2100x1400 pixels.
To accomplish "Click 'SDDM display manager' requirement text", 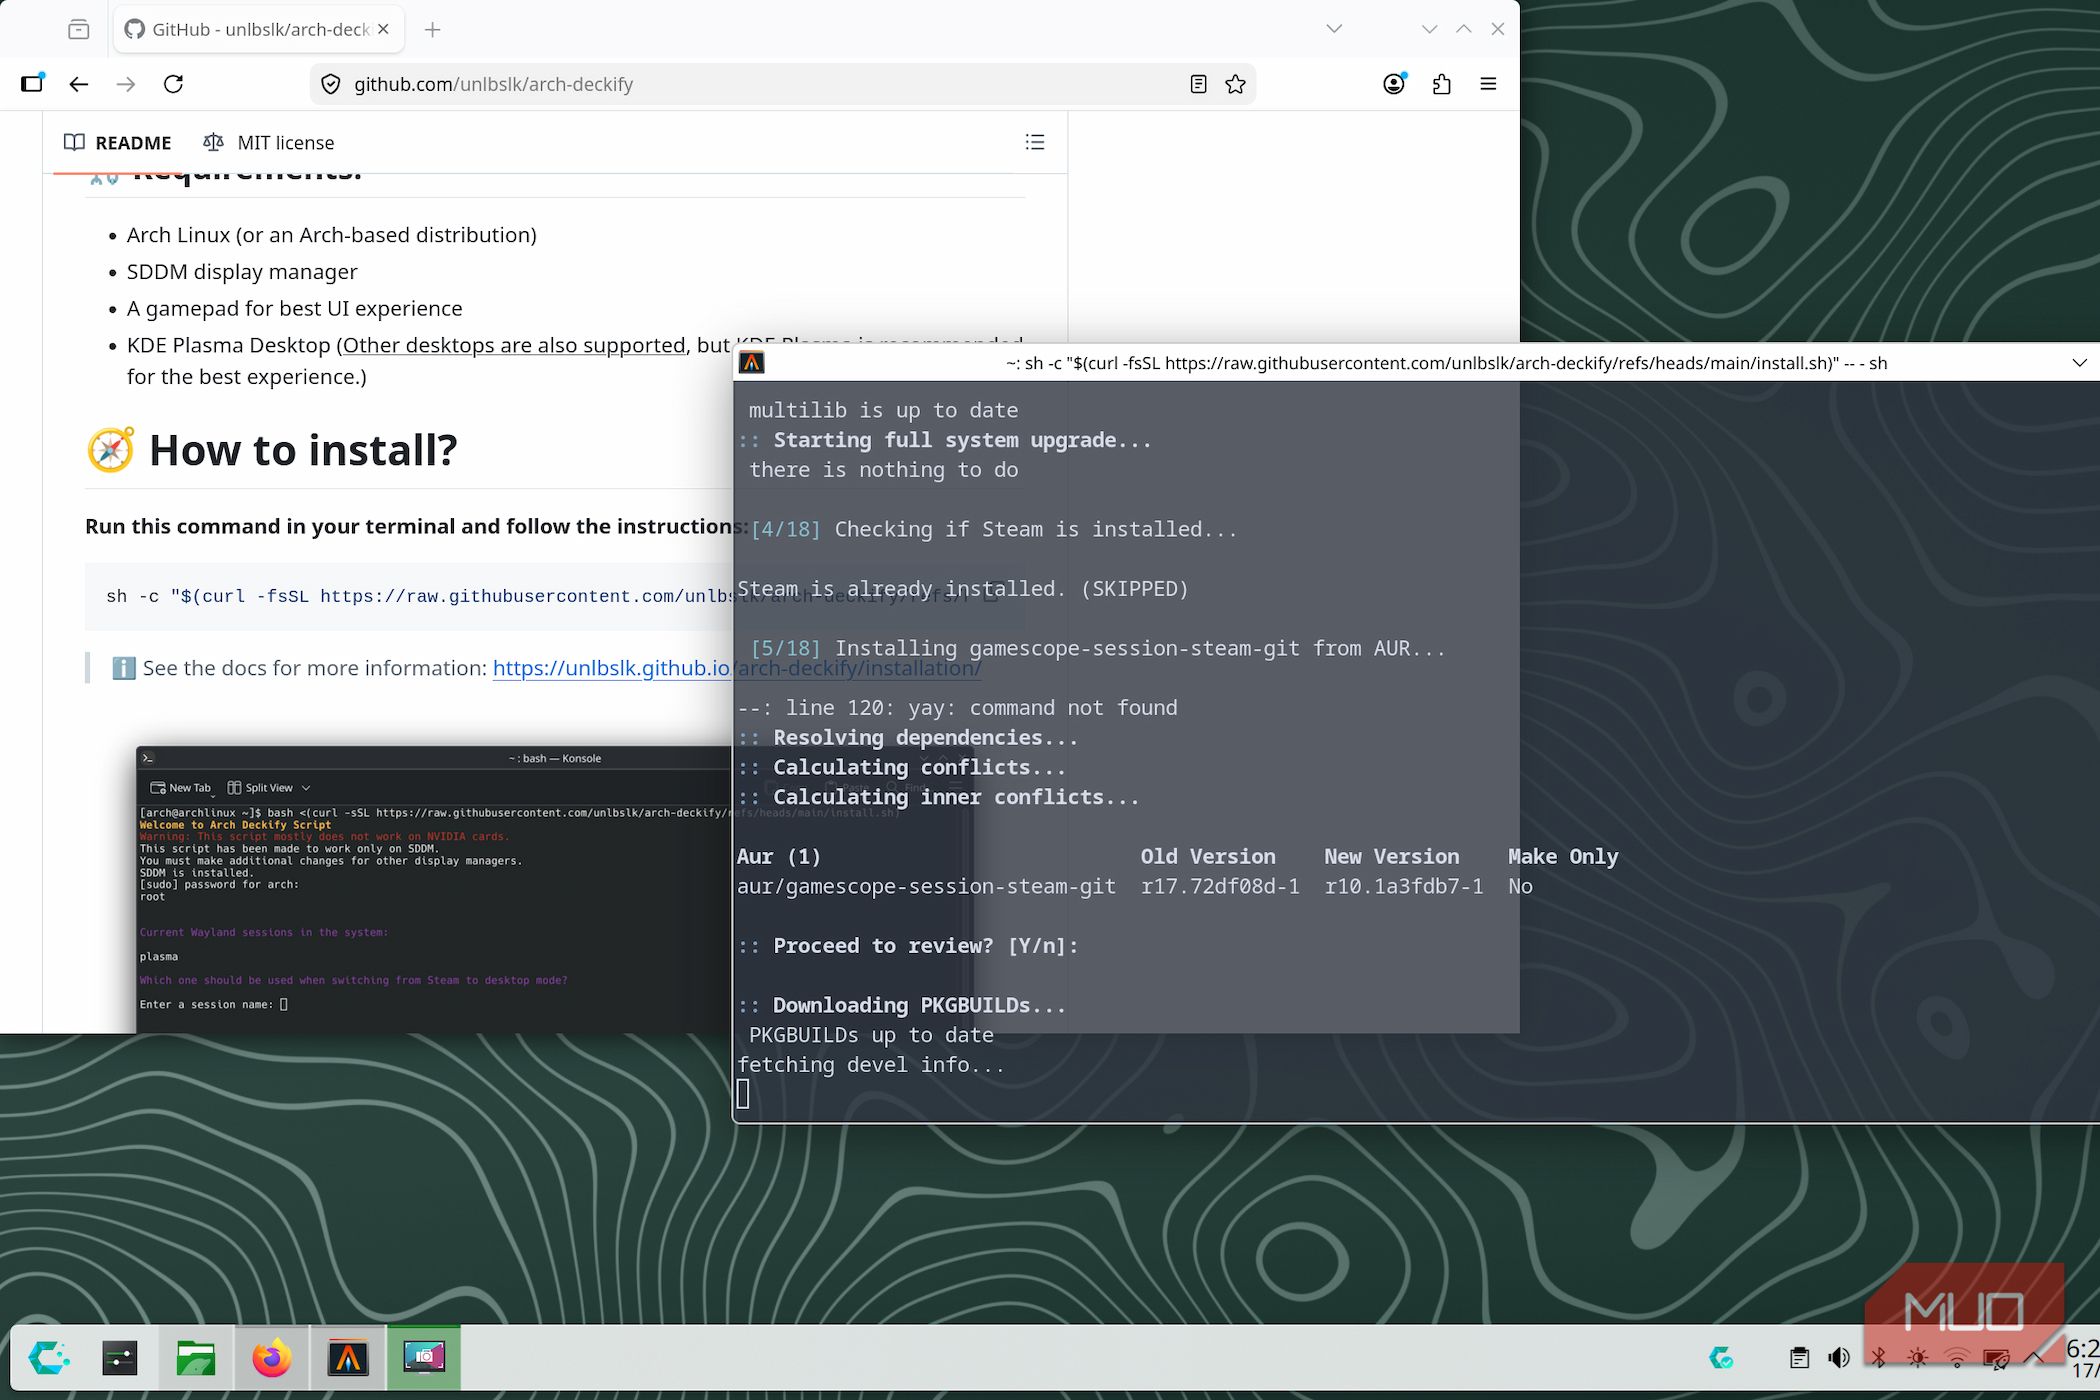I will (242, 272).
